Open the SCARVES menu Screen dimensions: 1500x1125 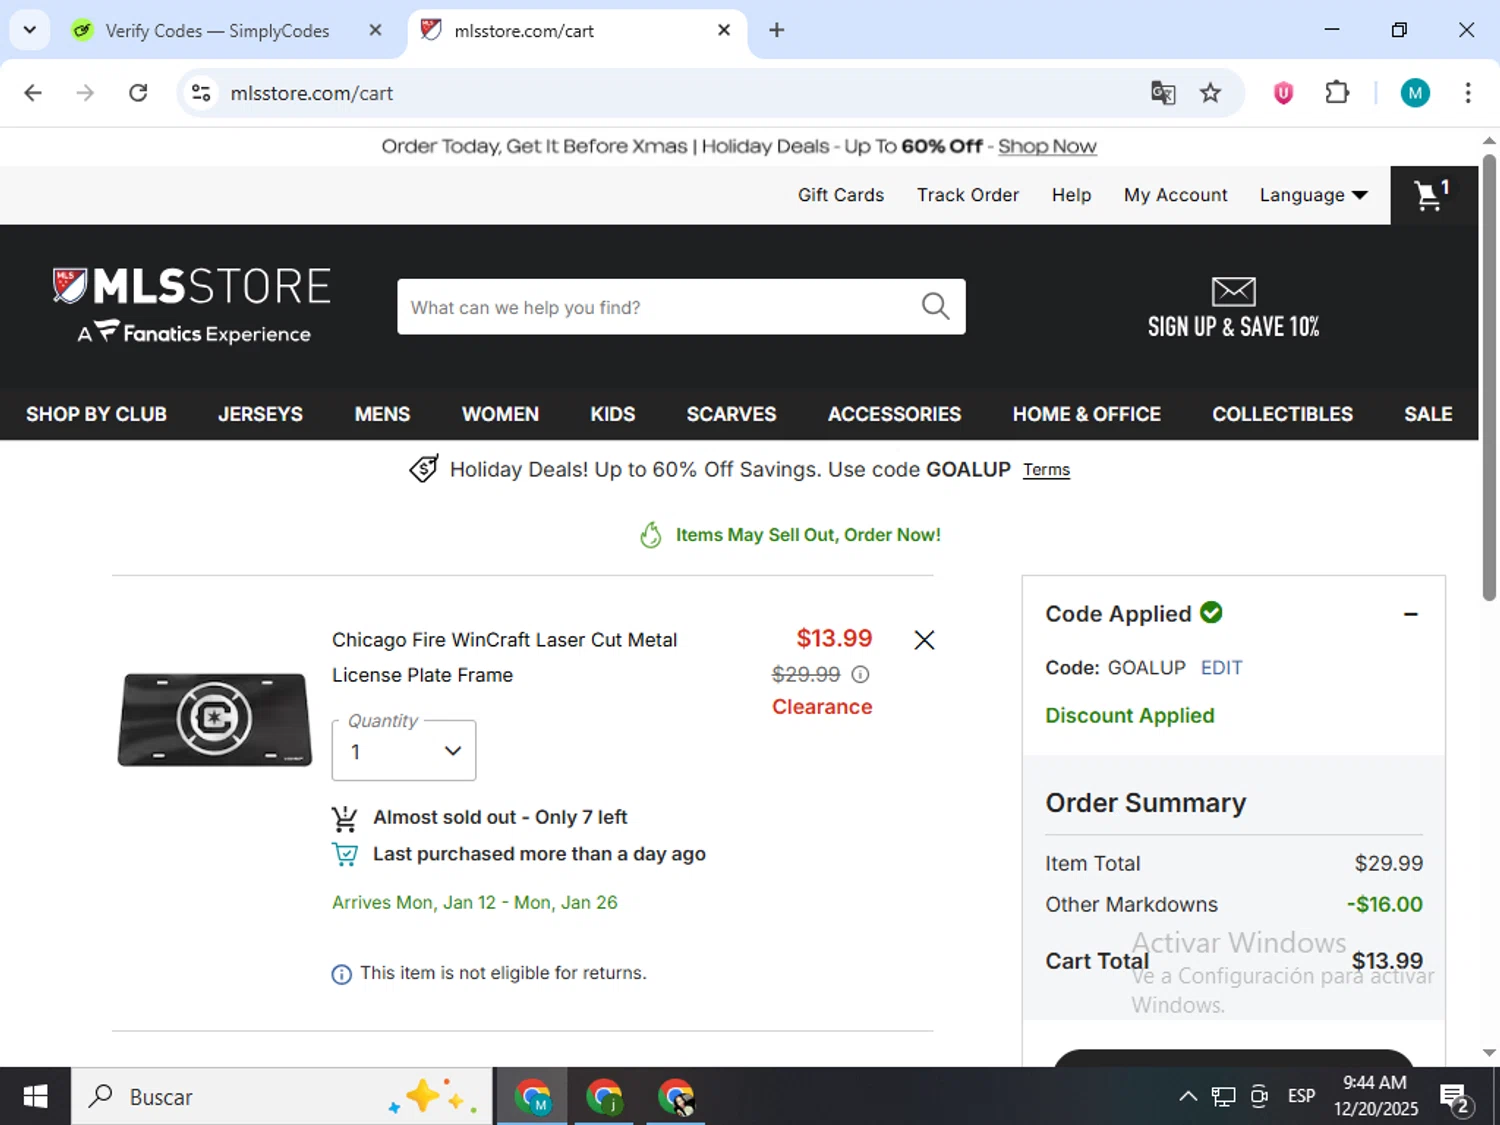[x=731, y=414]
